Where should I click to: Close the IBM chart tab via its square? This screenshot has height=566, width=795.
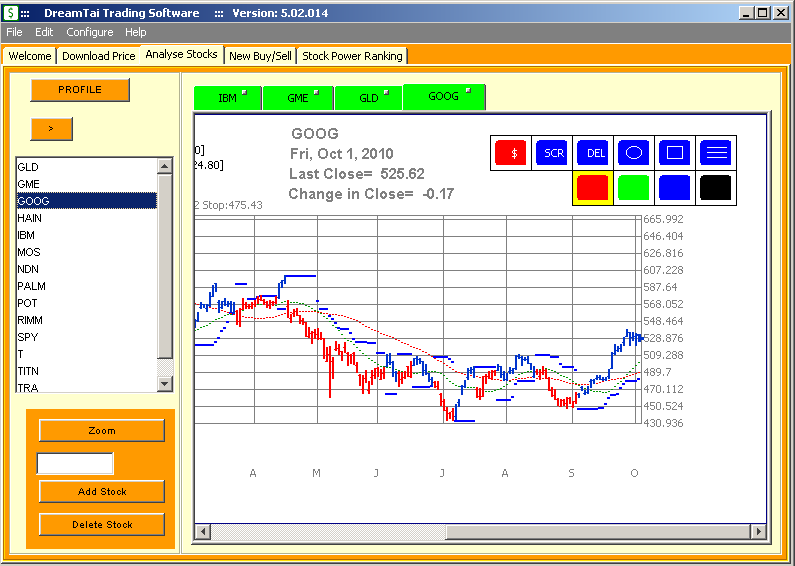click(x=244, y=92)
